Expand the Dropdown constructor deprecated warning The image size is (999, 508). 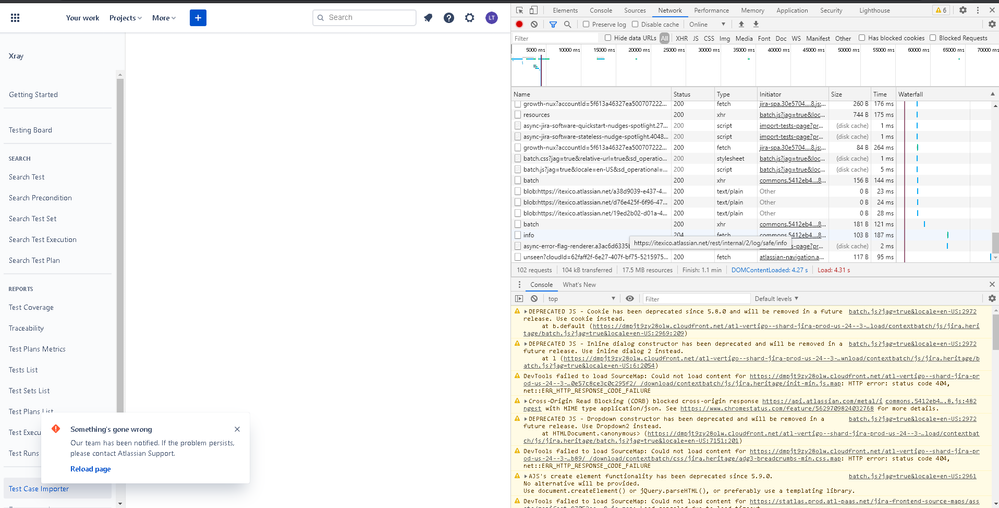tap(526, 419)
